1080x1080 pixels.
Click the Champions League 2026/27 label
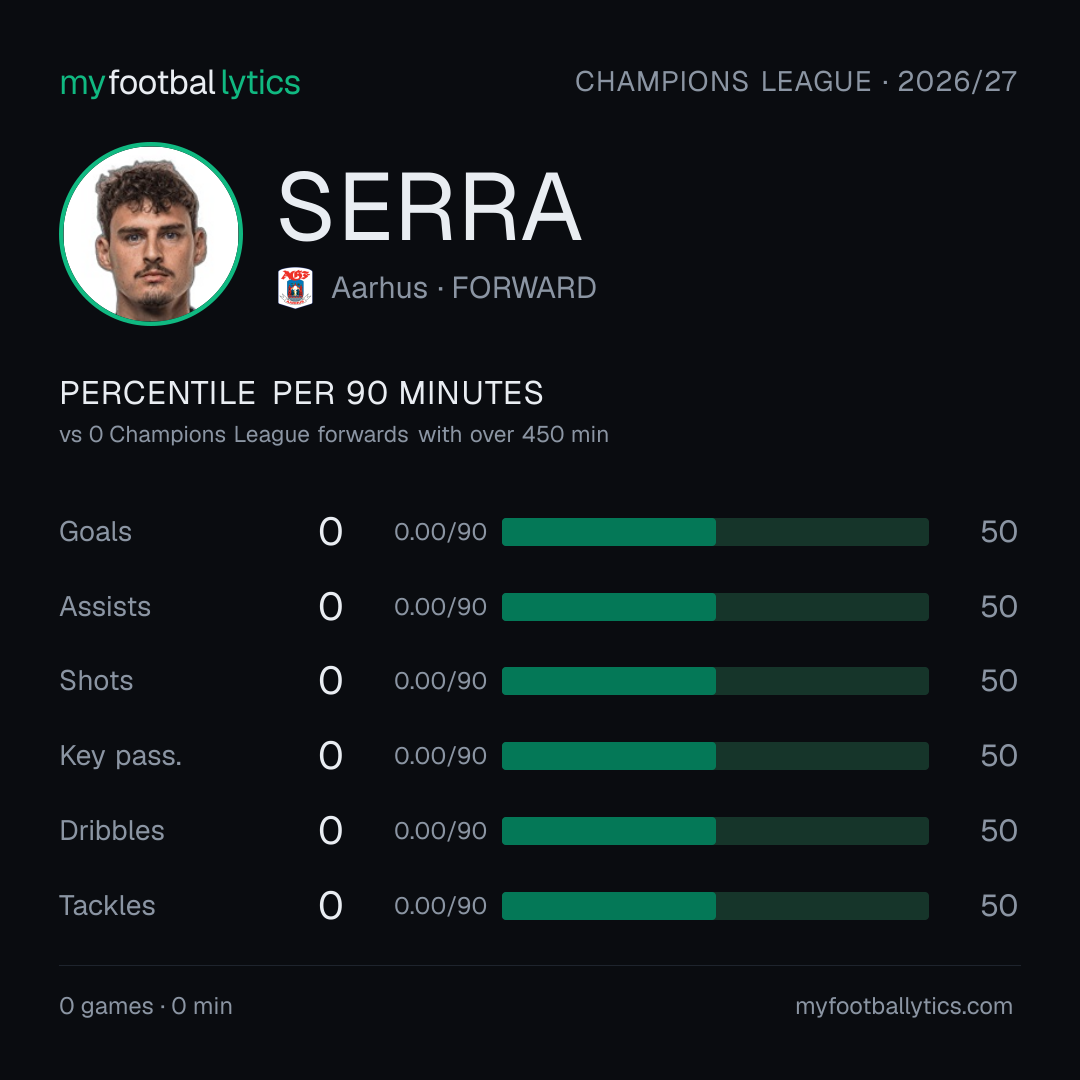pyautogui.click(x=796, y=81)
